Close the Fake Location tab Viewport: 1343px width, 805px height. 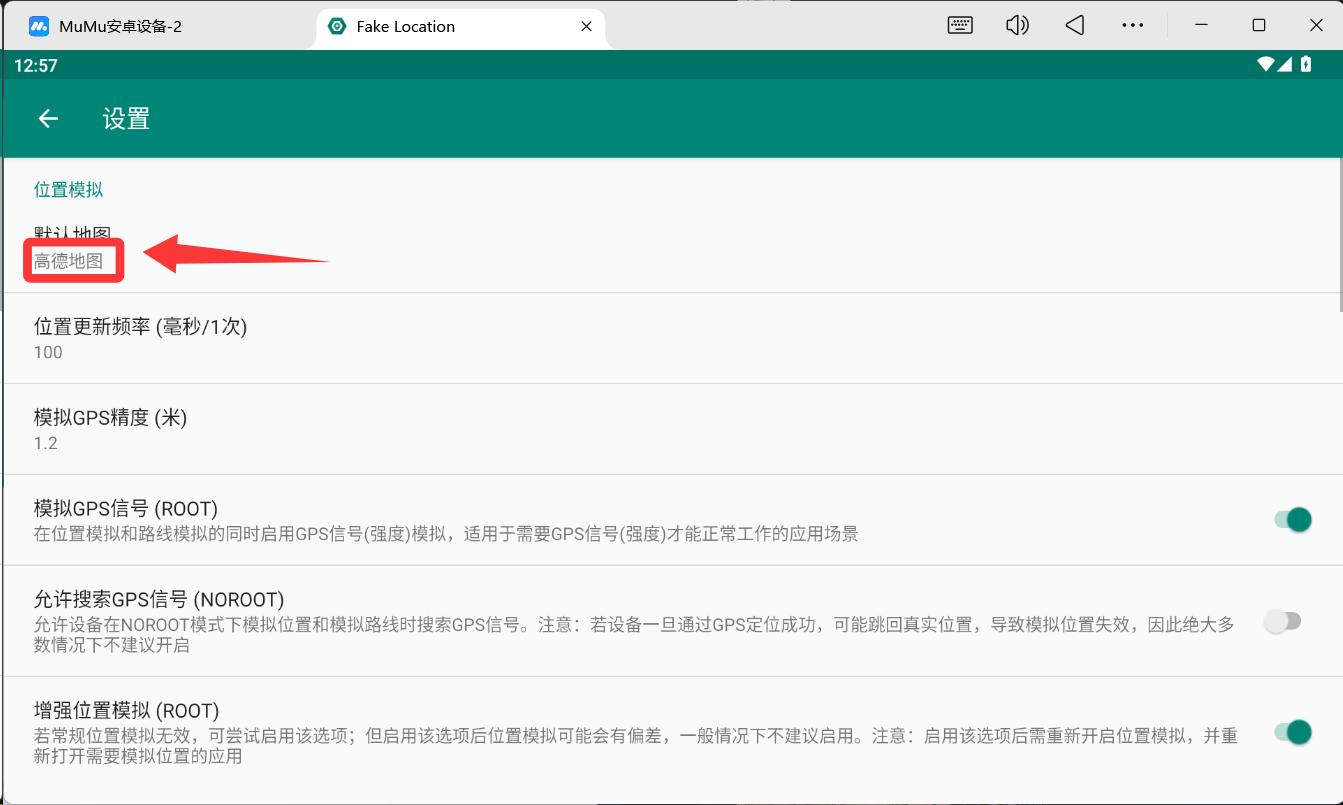(587, 27)
